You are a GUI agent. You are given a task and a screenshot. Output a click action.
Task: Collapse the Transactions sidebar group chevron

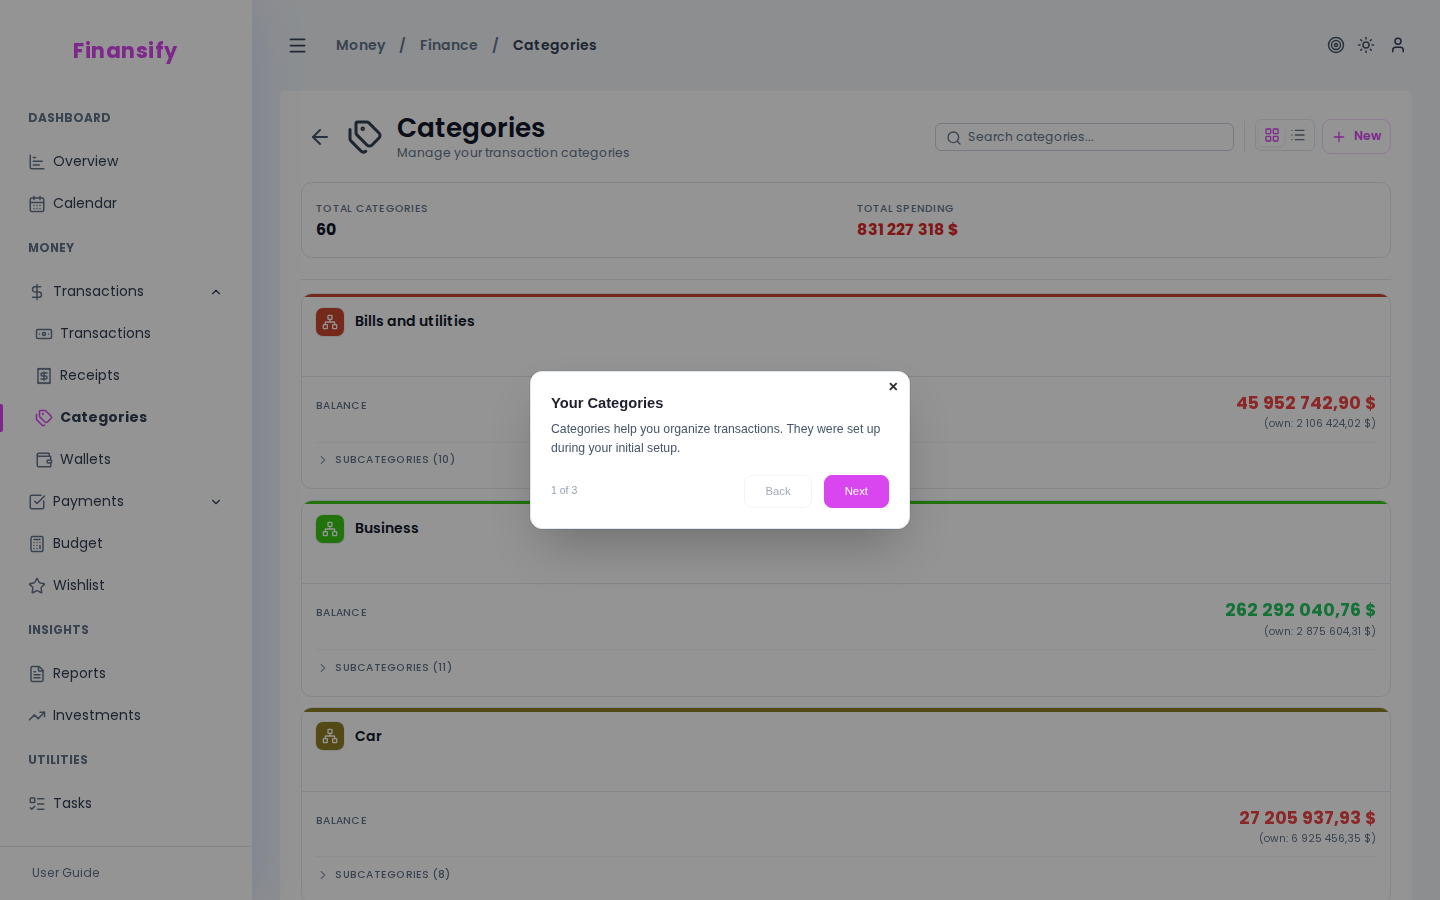click(217, 291)
